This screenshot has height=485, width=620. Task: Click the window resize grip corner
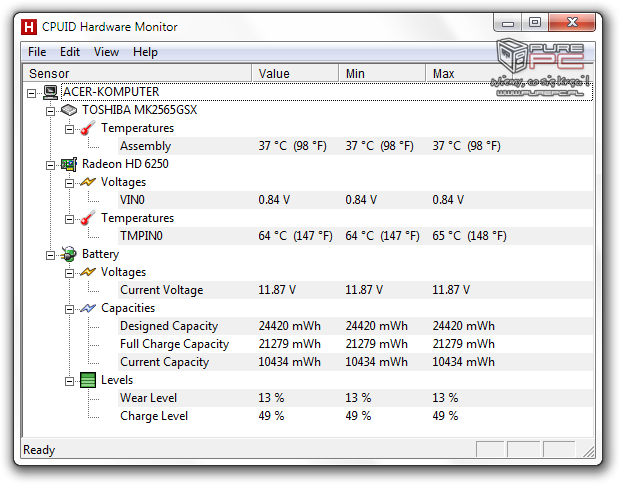click(x=589, y=451)
